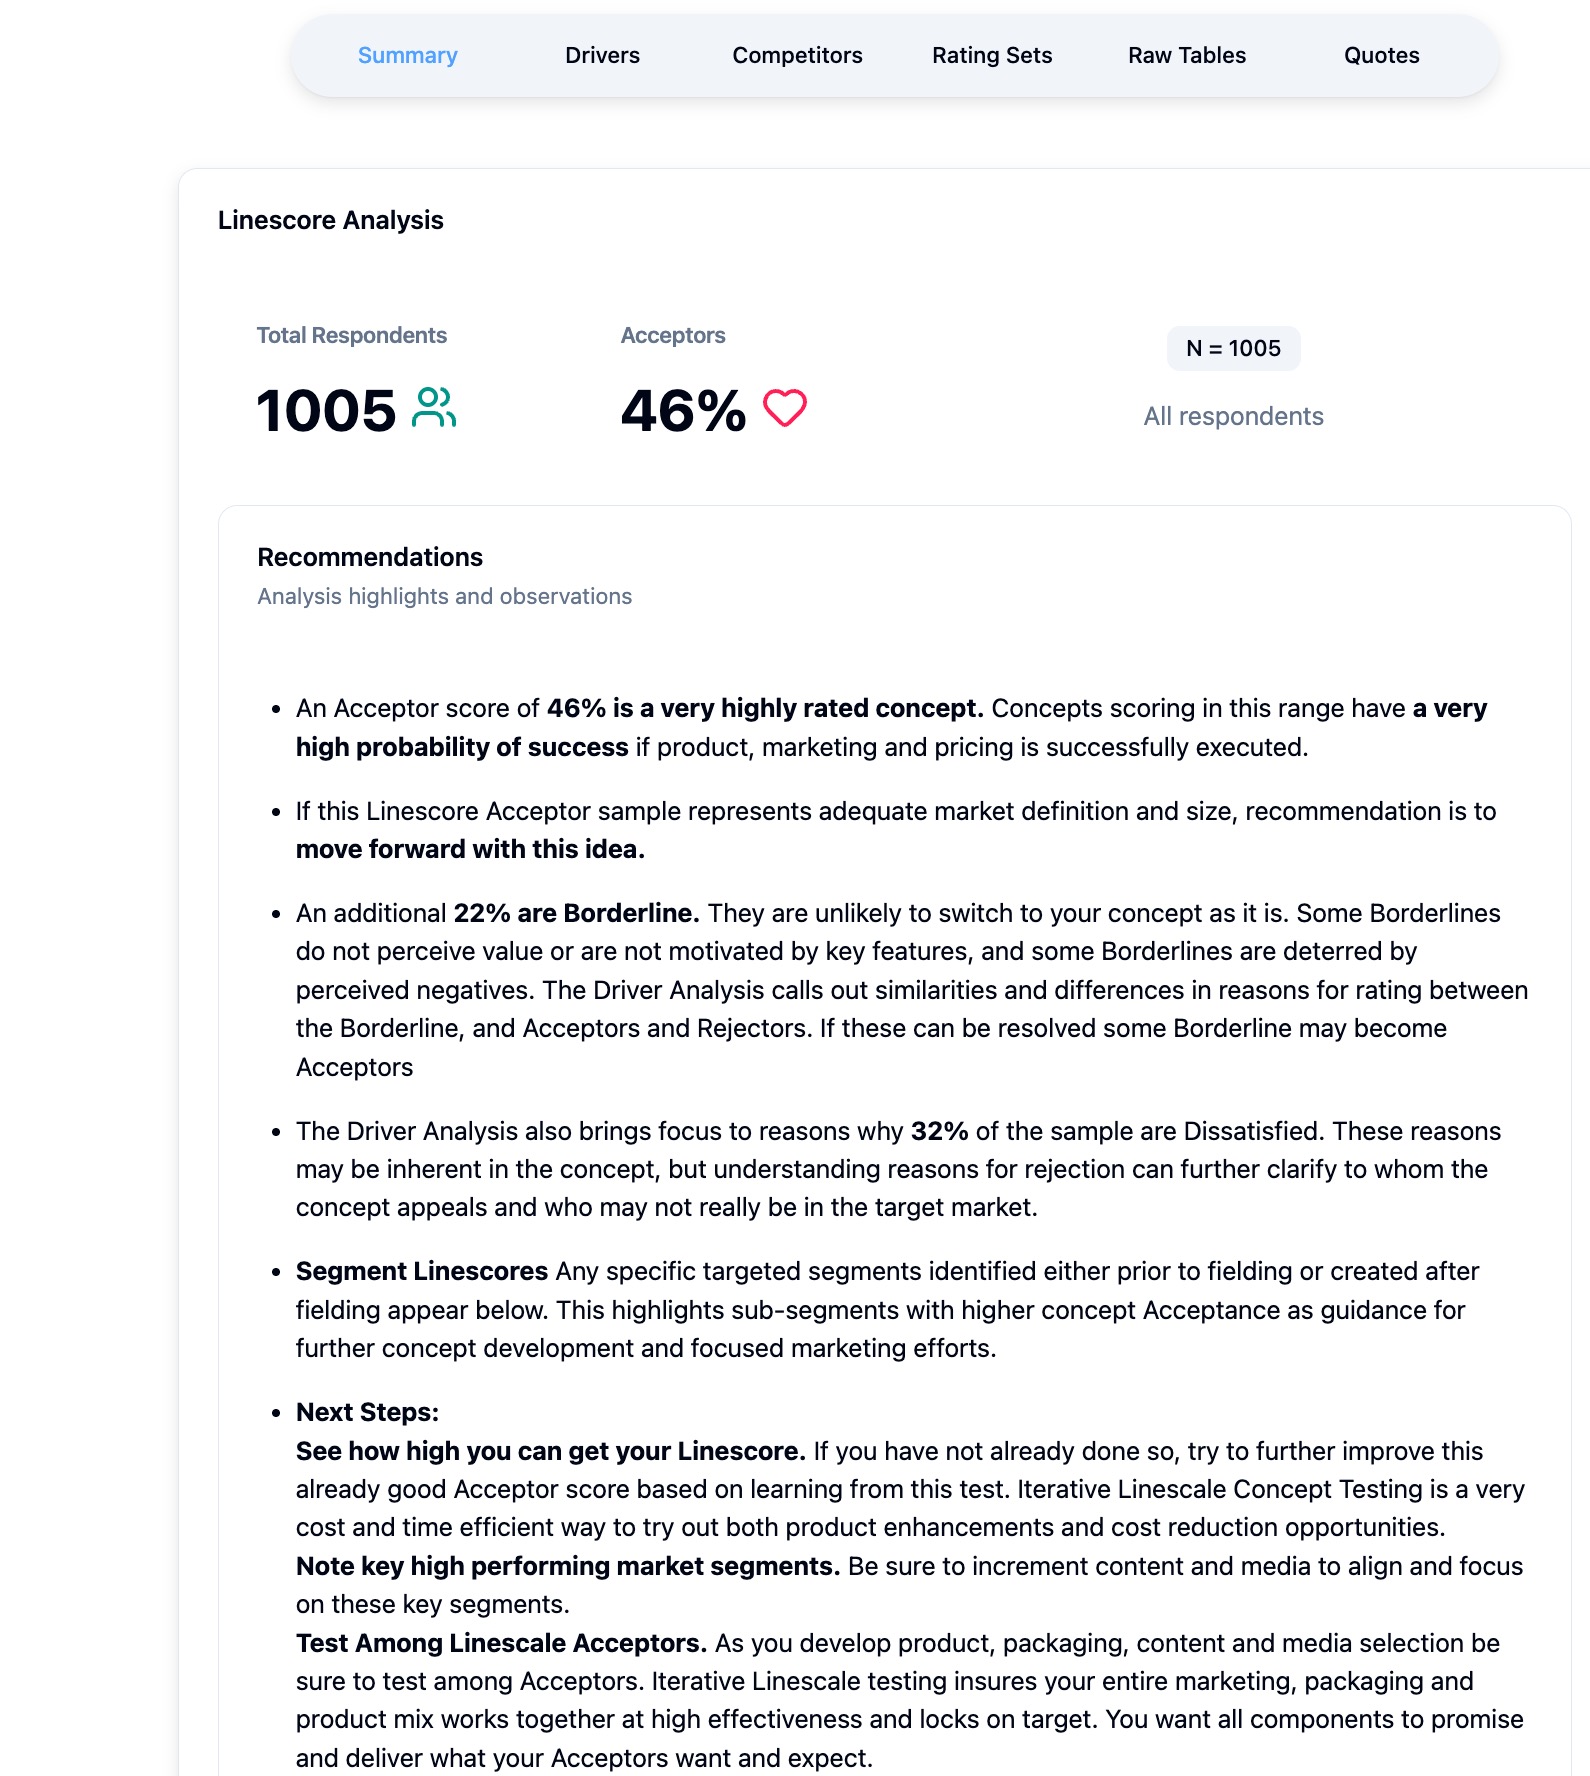The width and height of the screenshot is (1590, 1776).
Task: Click the Segment Linescores bold label
Action: [418, 1270]
